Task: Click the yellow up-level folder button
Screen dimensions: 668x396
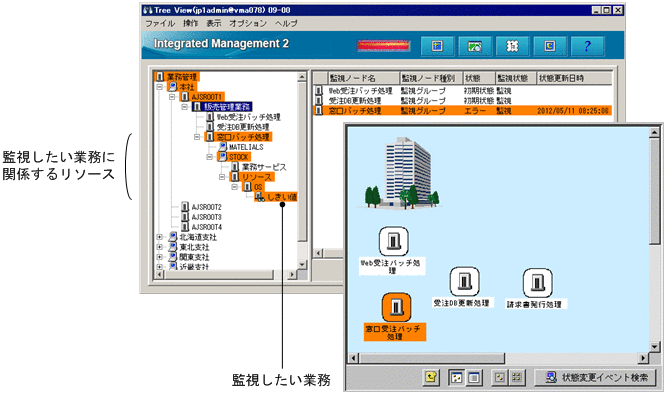Action: coord(432,377)
